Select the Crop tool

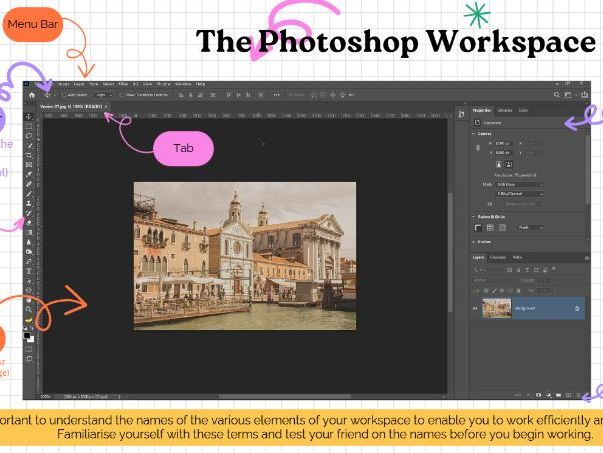(x=29, y=155)
